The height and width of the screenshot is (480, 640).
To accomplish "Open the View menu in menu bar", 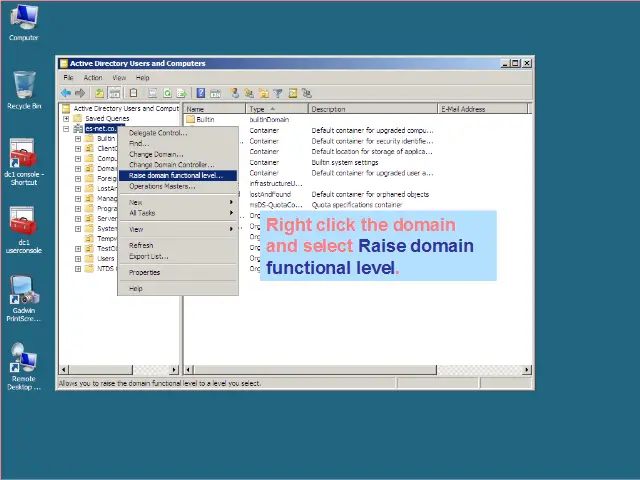I will point(119,78).
